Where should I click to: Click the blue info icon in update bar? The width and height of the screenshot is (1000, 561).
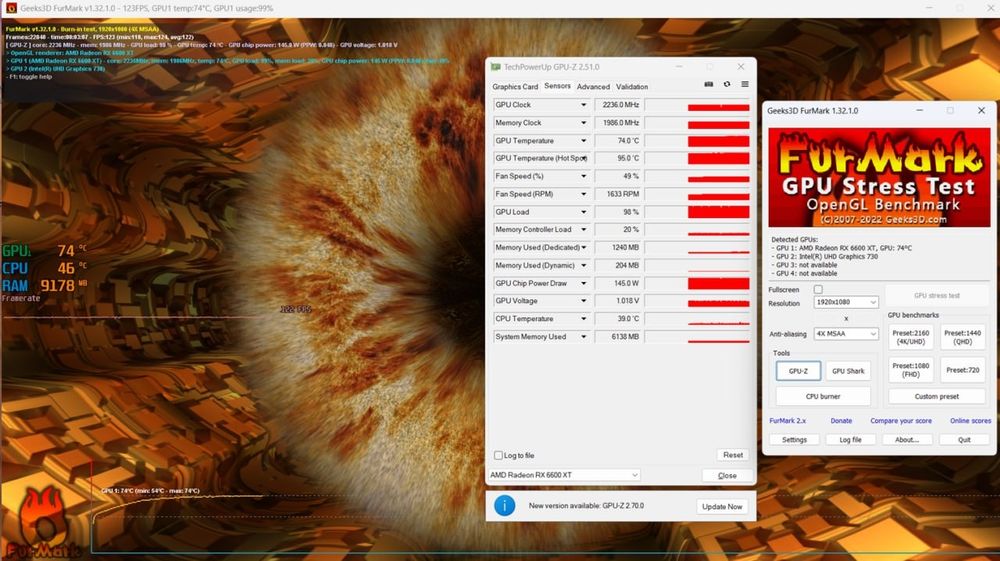click(x=504, y=506)
